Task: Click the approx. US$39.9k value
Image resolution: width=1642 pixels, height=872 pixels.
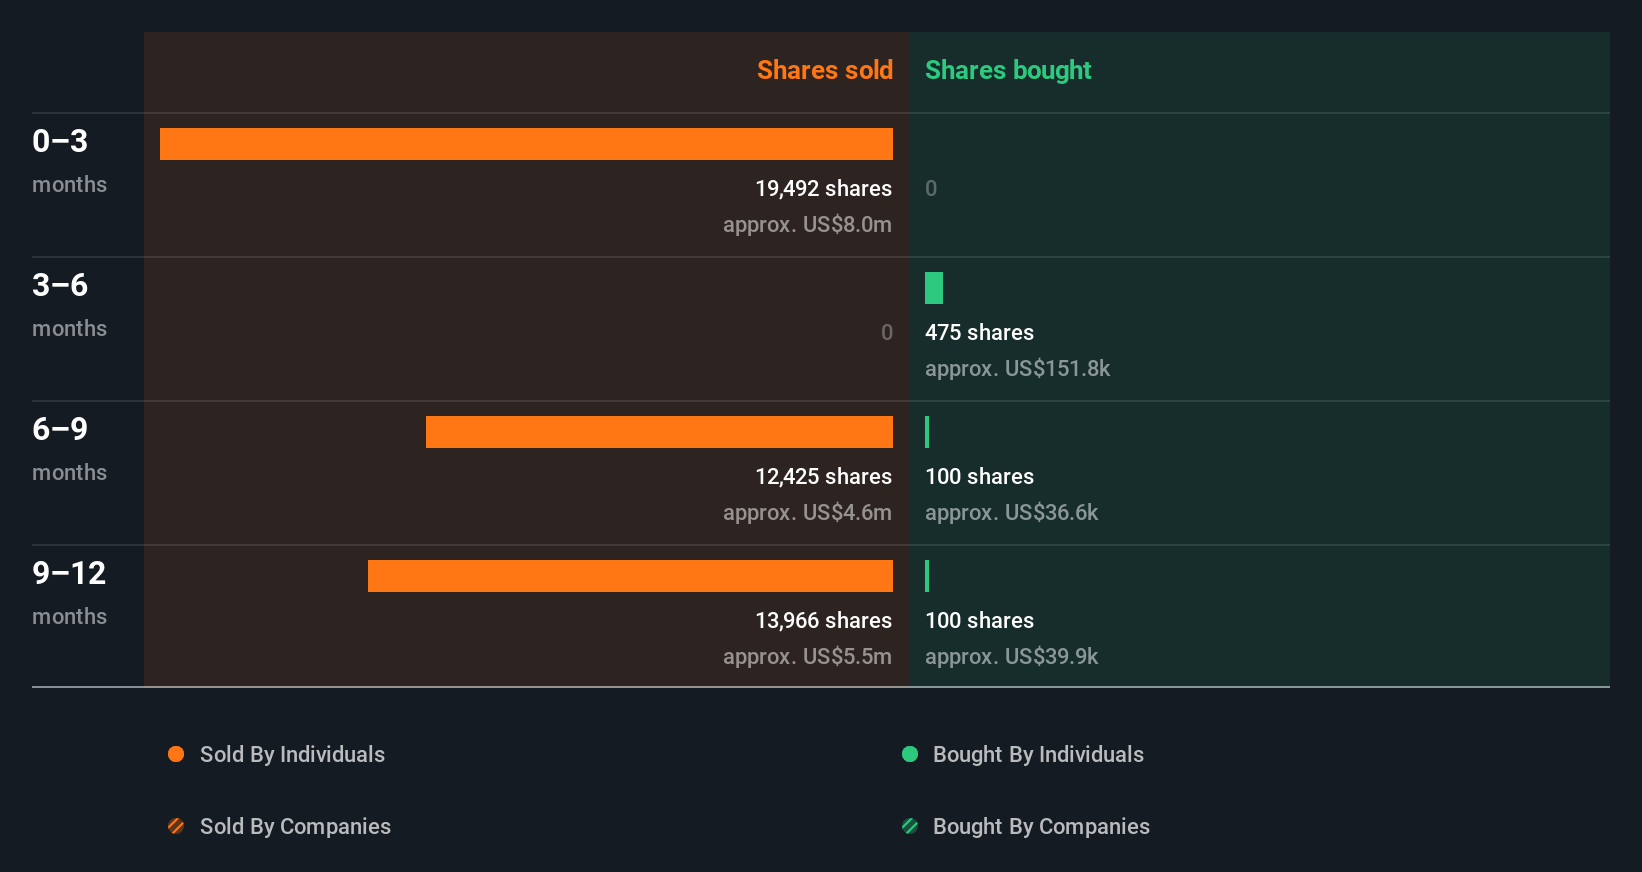Action: pyautogui.click(x=1011, y=656)
